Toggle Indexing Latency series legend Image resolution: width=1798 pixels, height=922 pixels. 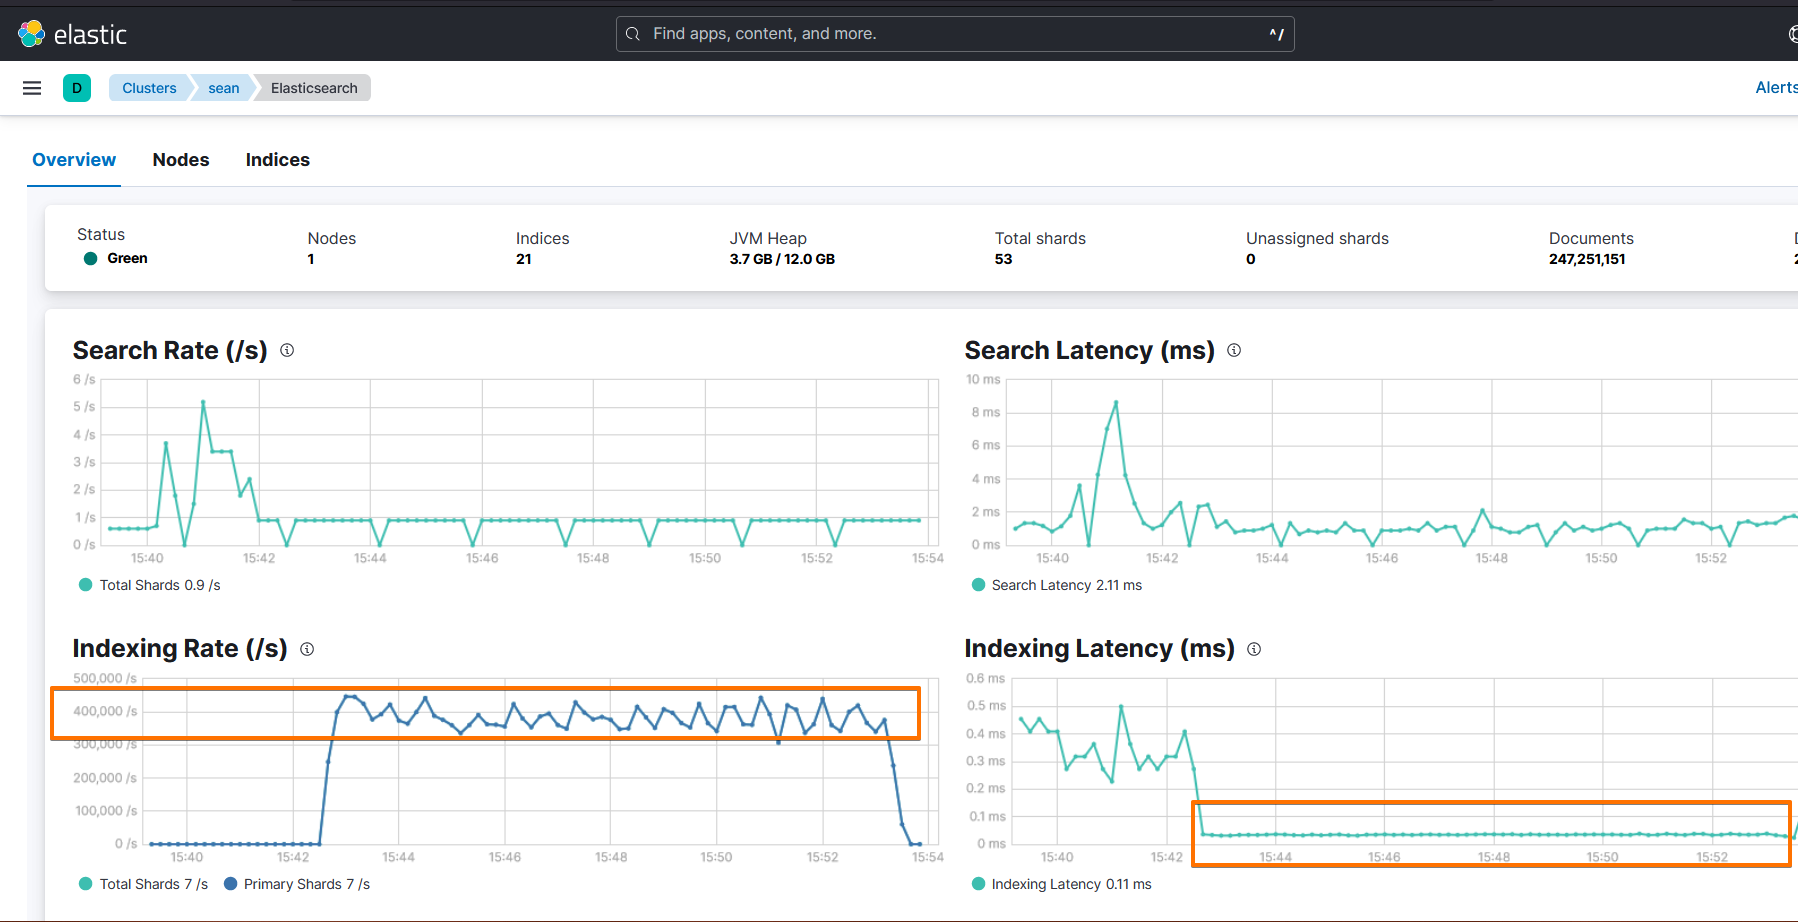tap(1062, 884)
